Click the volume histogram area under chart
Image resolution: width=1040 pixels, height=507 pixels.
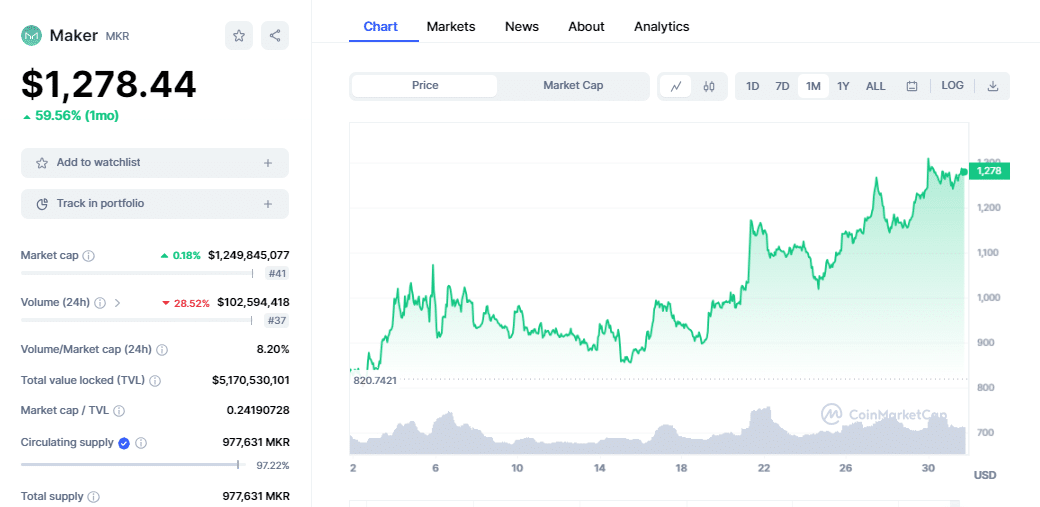(x=658, y=430)
